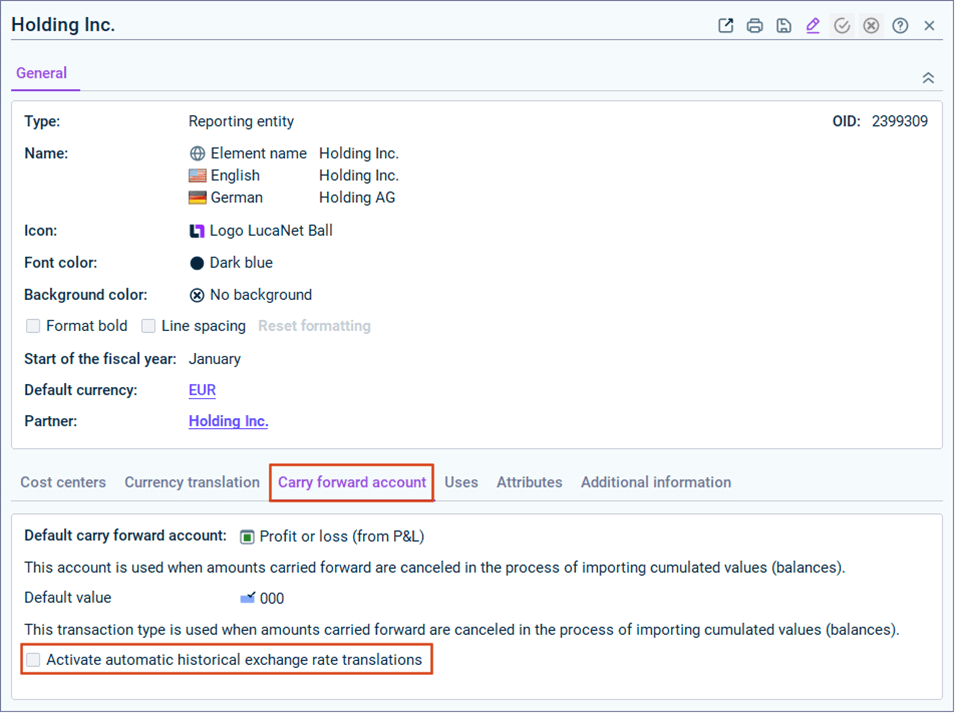The height and width of the screenshot is (713, 955).
Task: Click the LucaNet Ball logo icon
Action: point(197,231)
